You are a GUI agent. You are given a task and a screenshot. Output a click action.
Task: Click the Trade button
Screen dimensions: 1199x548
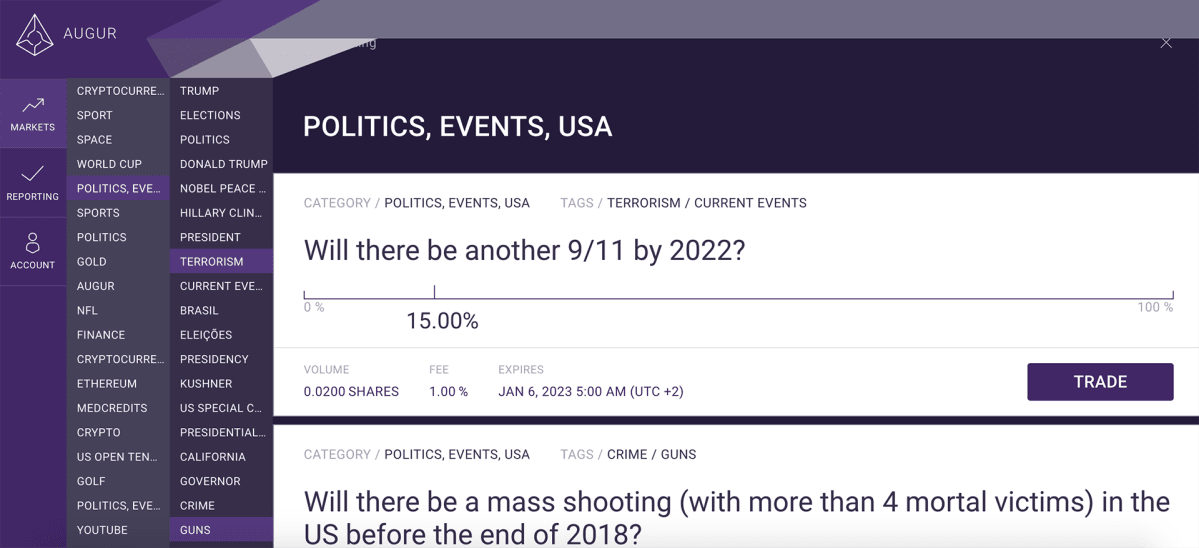click(x=1100, y=382)
